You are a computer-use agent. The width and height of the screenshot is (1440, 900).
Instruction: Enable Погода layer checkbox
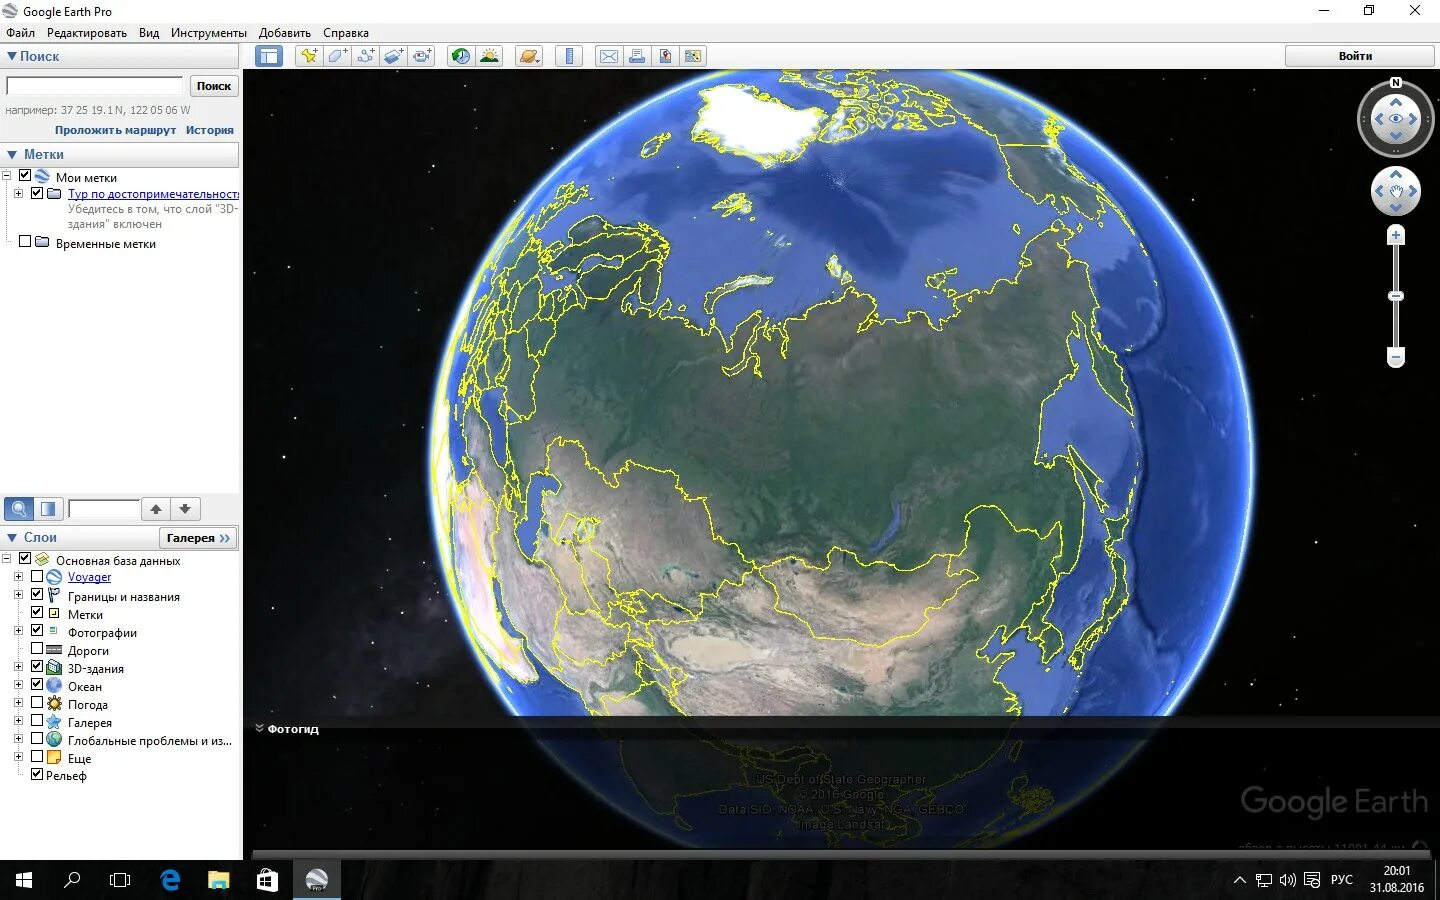[37, 702]
